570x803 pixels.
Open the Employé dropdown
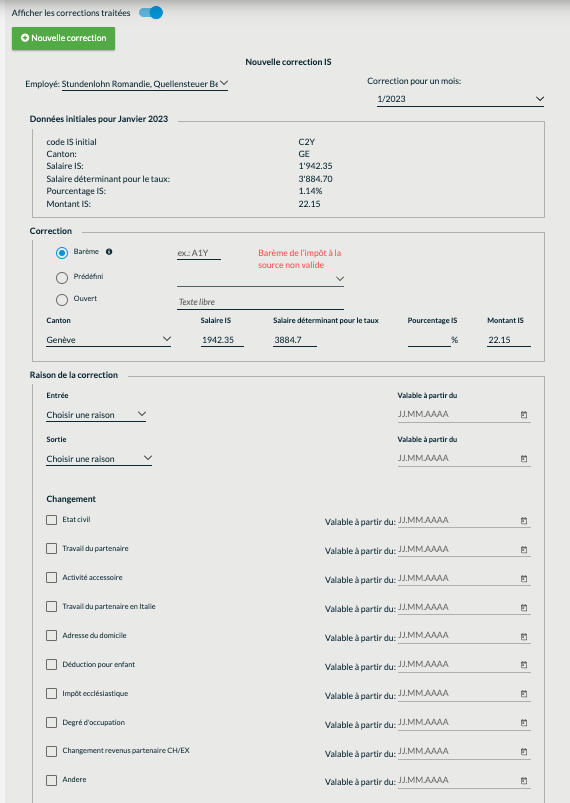(x=145, y=83)
